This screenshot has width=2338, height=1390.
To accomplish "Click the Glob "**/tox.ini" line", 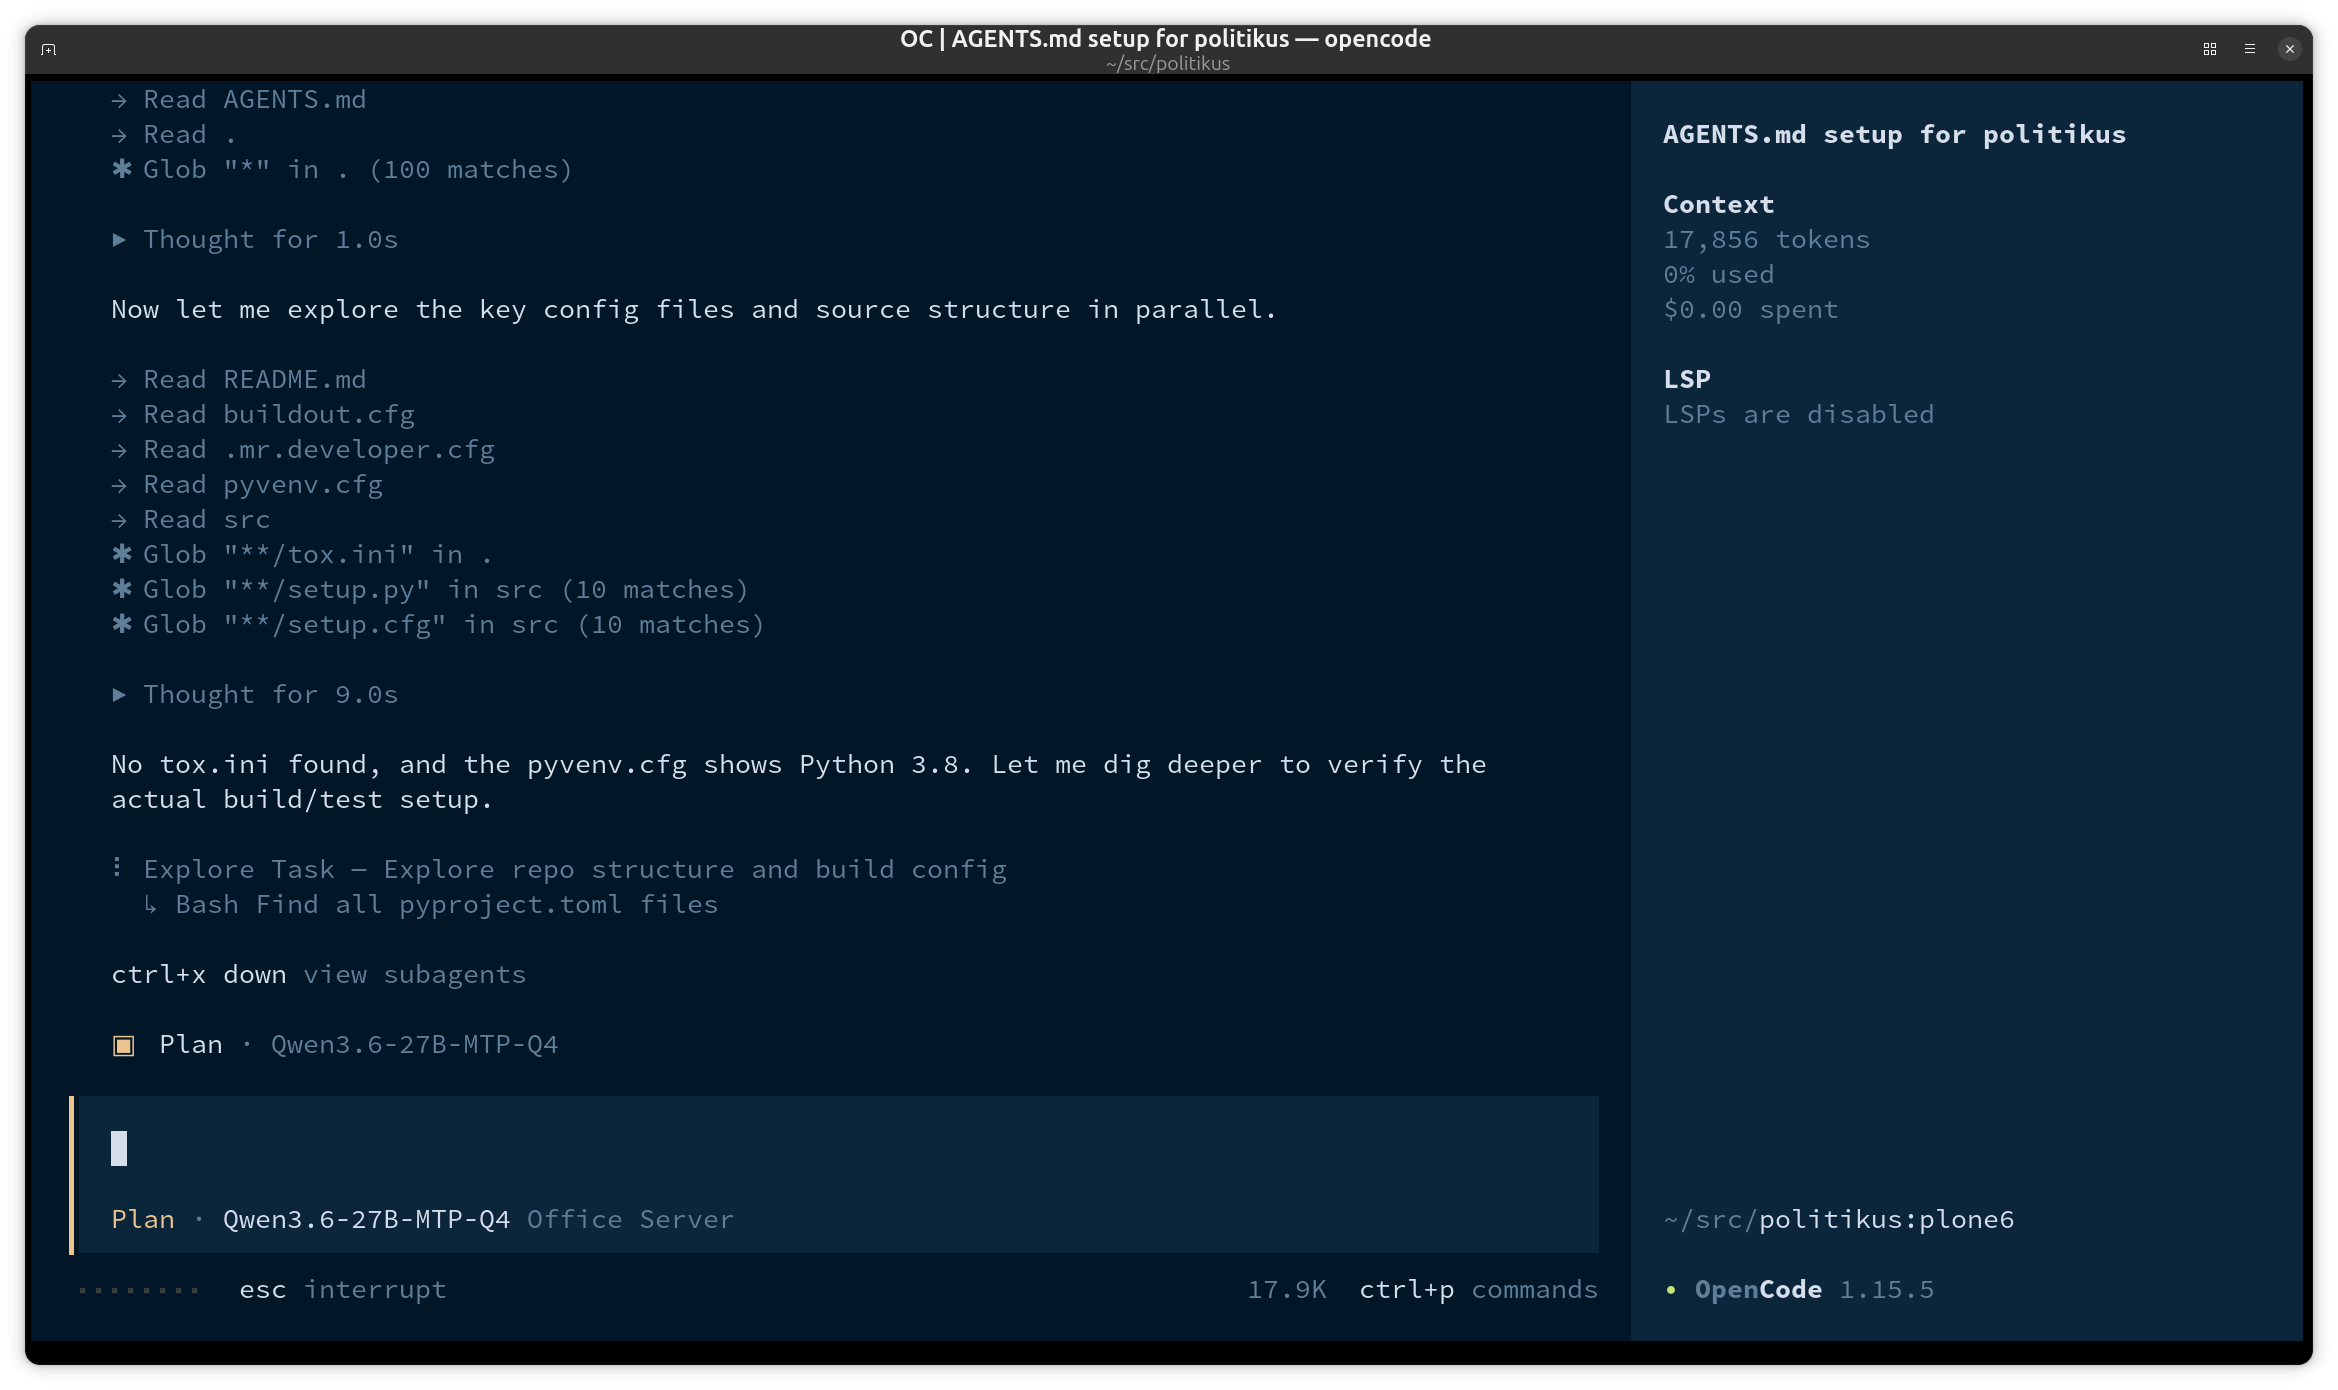I will [302, 555].
